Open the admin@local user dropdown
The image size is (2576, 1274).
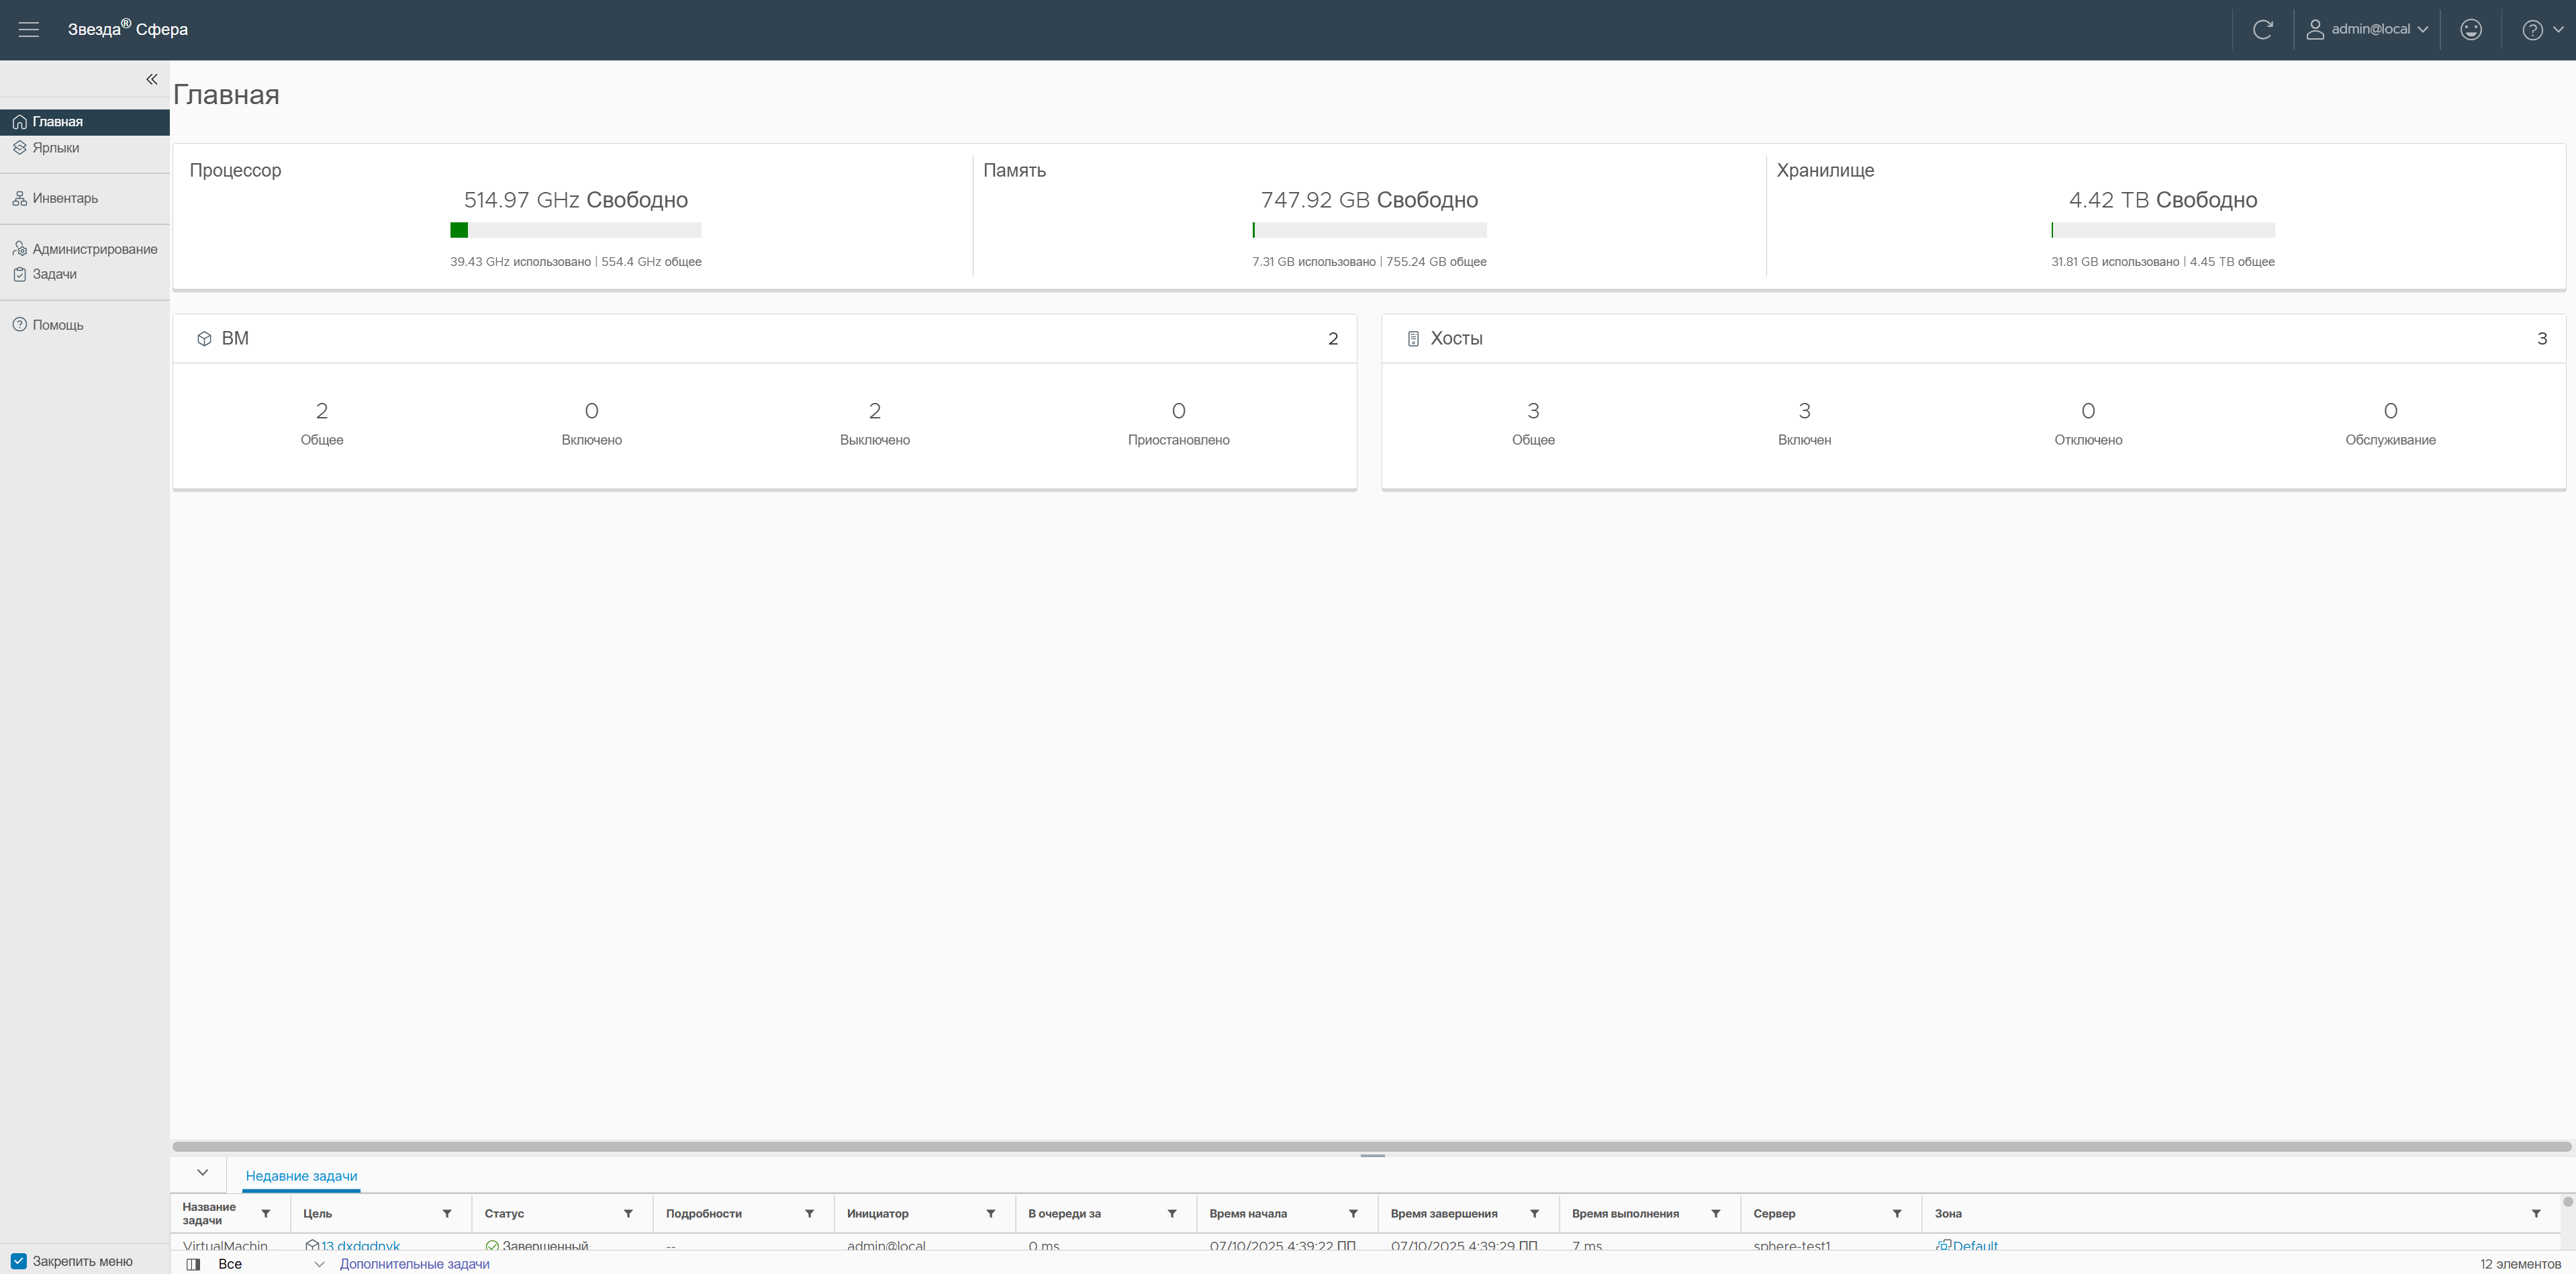[2367, 29]
